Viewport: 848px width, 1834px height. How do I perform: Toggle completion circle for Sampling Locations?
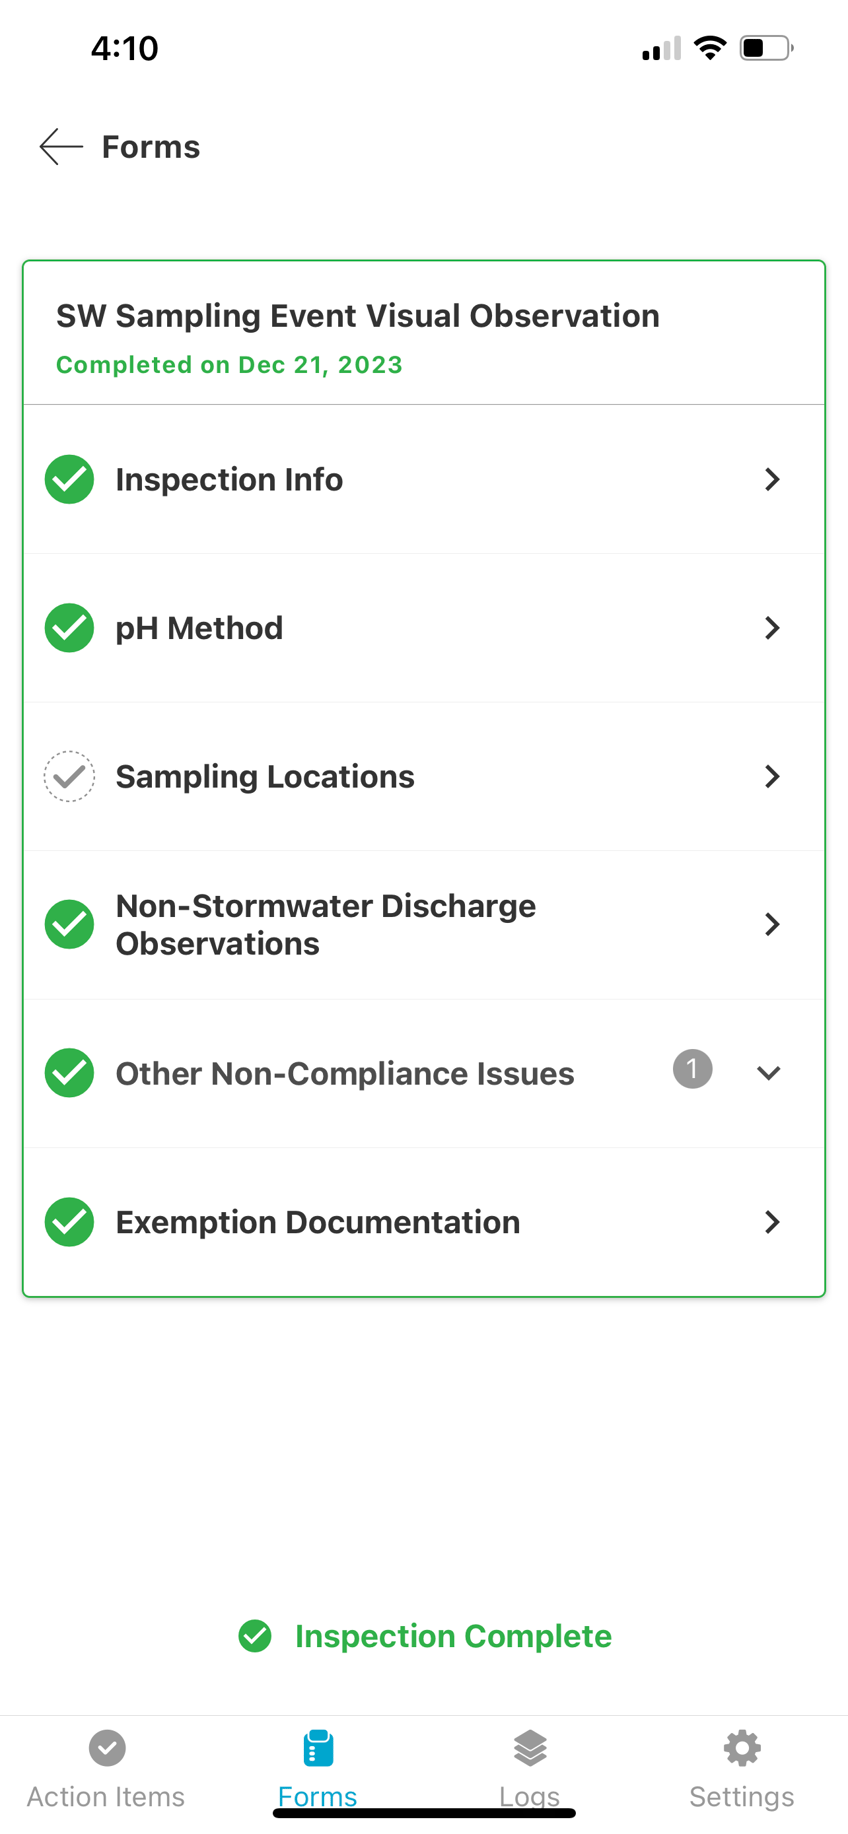[x=68, y=776]
